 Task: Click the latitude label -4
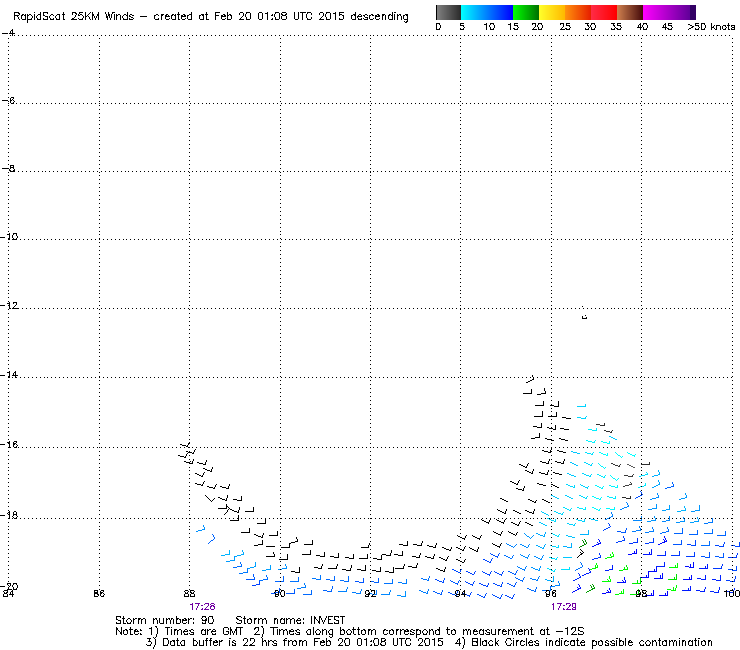(x=8, y=33)
